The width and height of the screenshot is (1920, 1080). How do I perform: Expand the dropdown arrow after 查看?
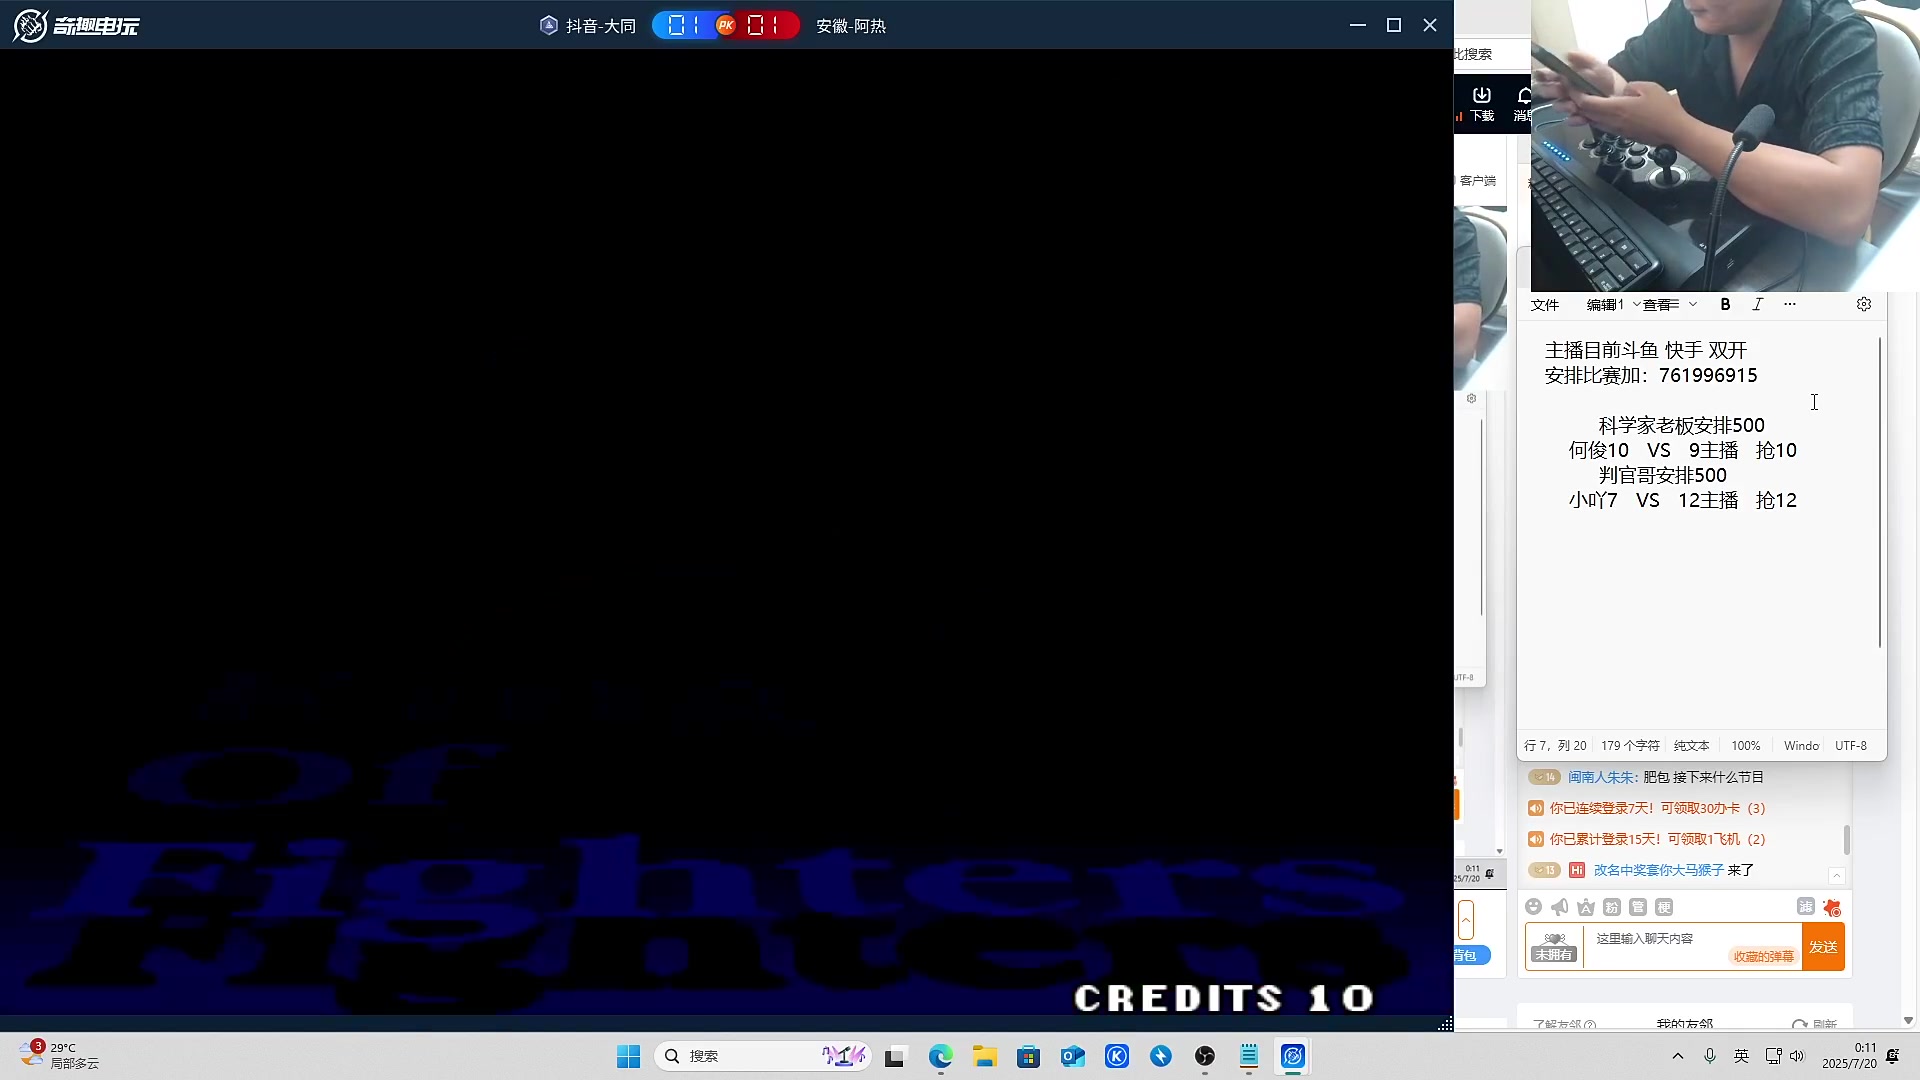point(1693,305)
